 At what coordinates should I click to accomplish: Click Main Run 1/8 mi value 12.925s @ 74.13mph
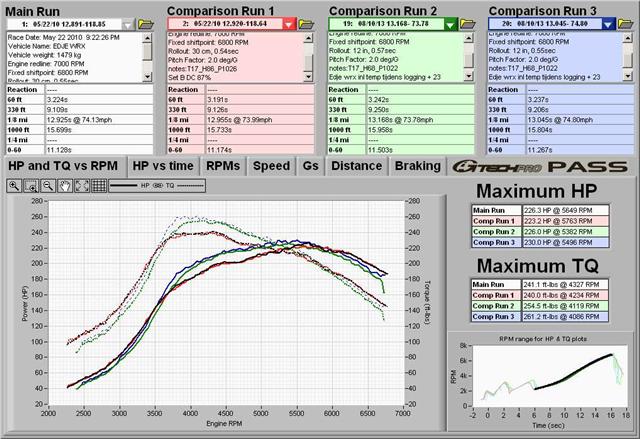99,120
